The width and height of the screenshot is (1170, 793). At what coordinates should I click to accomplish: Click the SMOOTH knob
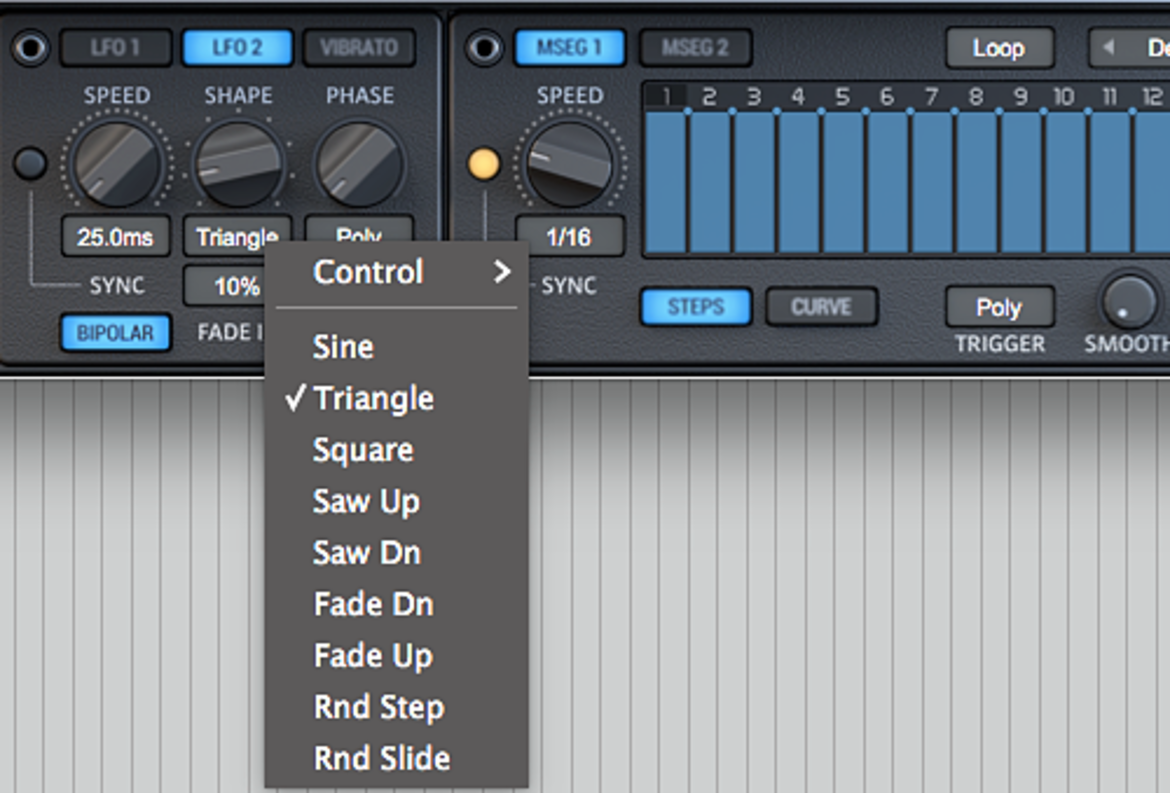point(1128,302)
